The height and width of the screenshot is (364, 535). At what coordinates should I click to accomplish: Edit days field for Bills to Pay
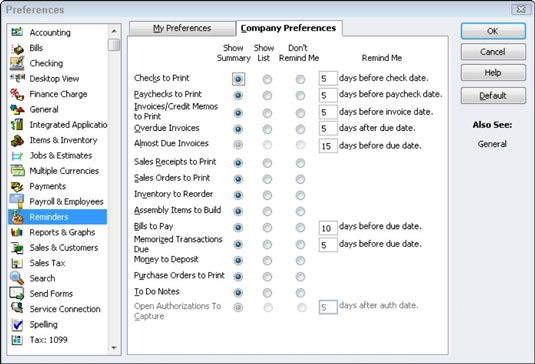tap(328, 228)
